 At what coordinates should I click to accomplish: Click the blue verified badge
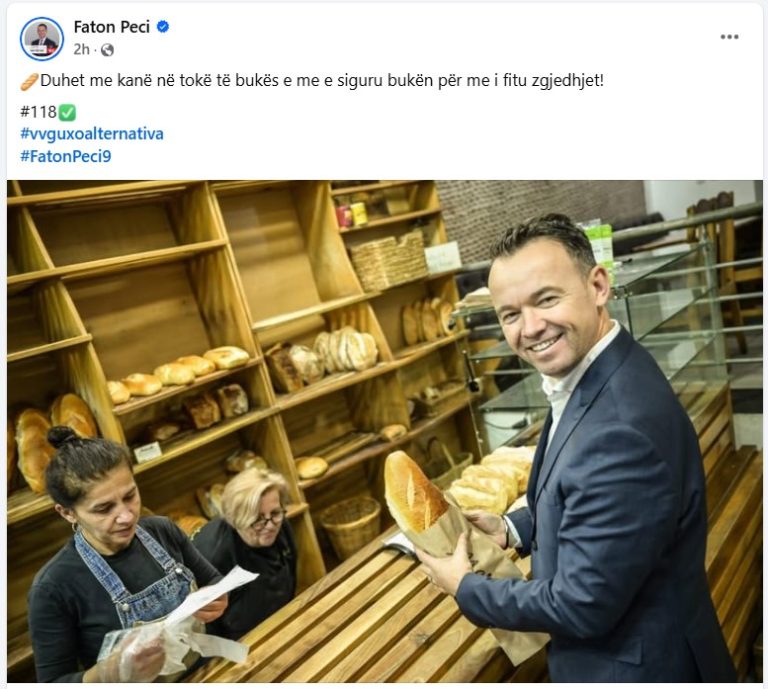coord(163,27)
